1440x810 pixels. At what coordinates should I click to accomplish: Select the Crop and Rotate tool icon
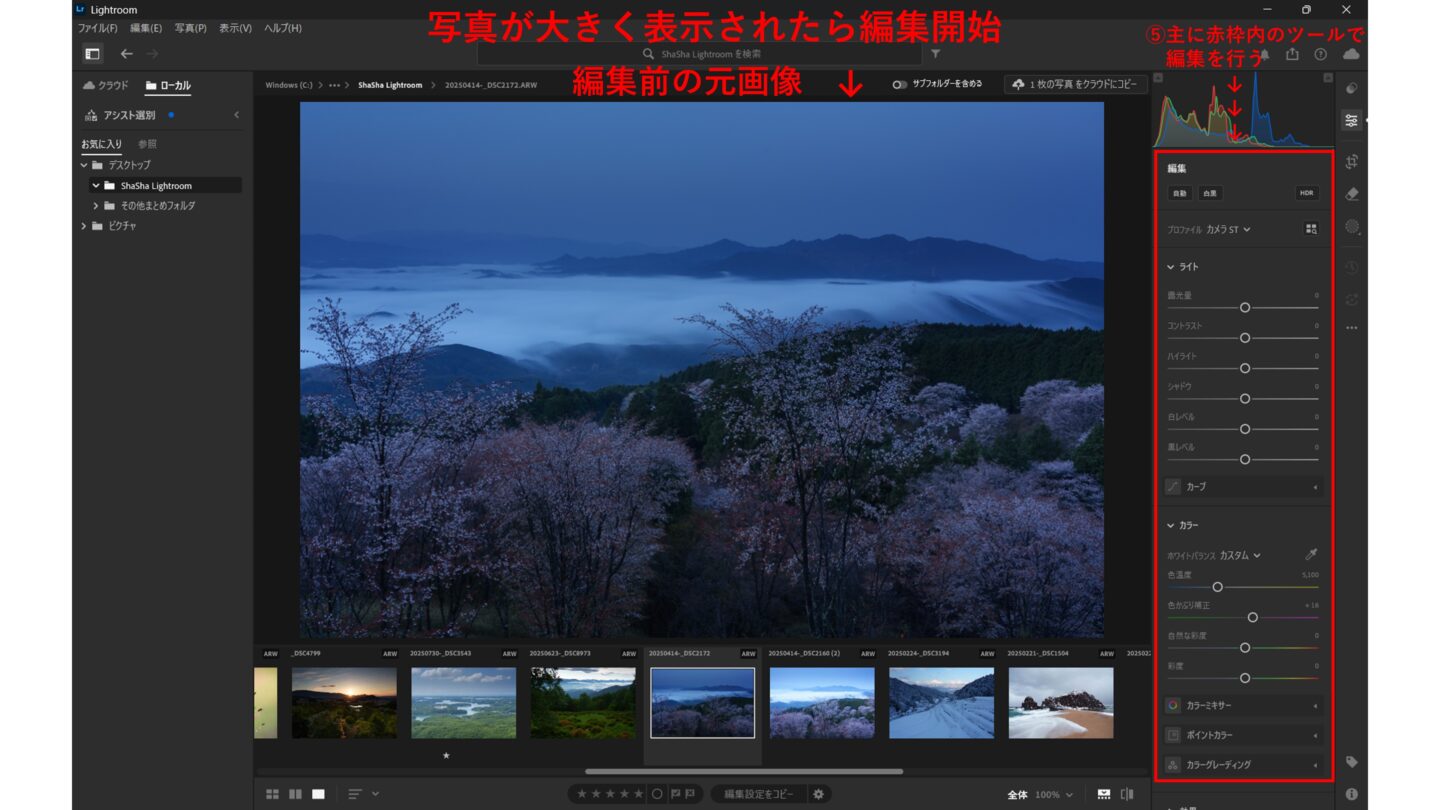coord(1352,161)
